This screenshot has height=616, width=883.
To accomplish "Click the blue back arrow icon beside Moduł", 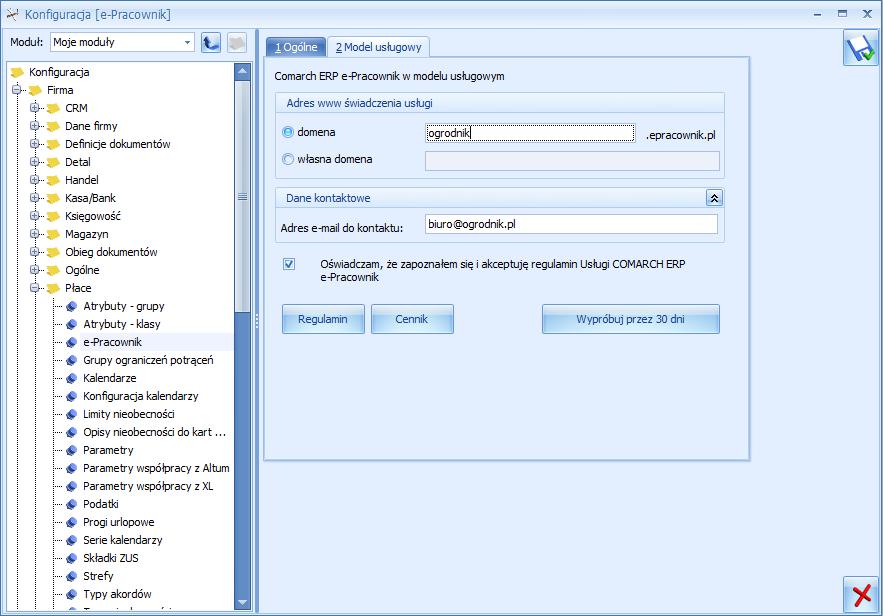I will click(x=211, y=43).
